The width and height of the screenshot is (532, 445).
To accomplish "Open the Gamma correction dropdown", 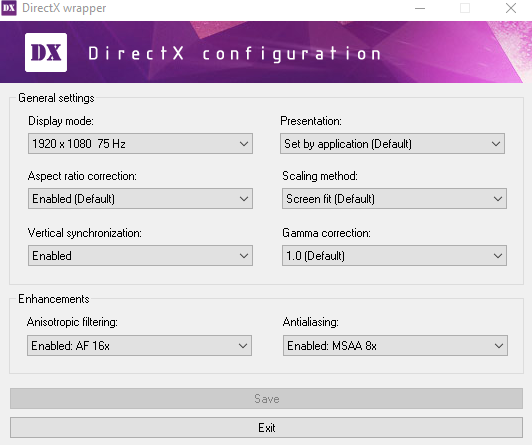I will pos(394,255).
